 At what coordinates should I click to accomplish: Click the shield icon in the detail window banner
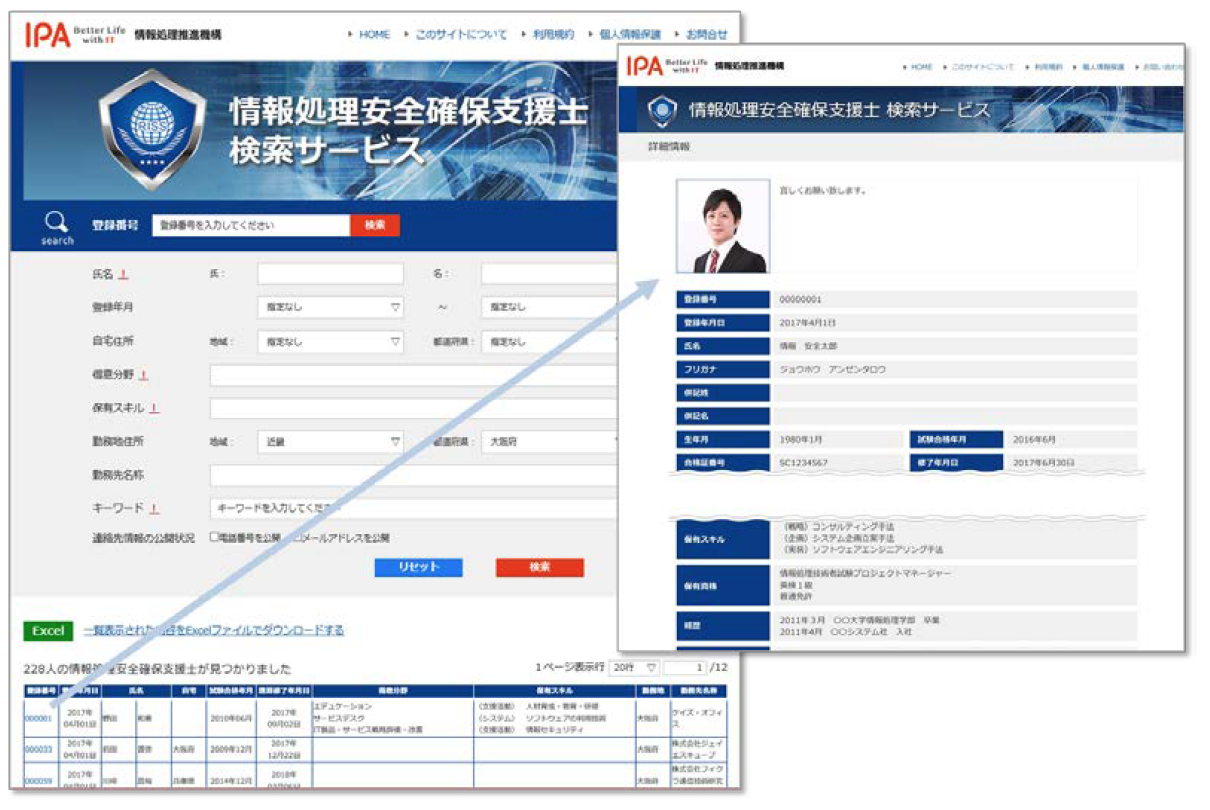tap(661, 110)
